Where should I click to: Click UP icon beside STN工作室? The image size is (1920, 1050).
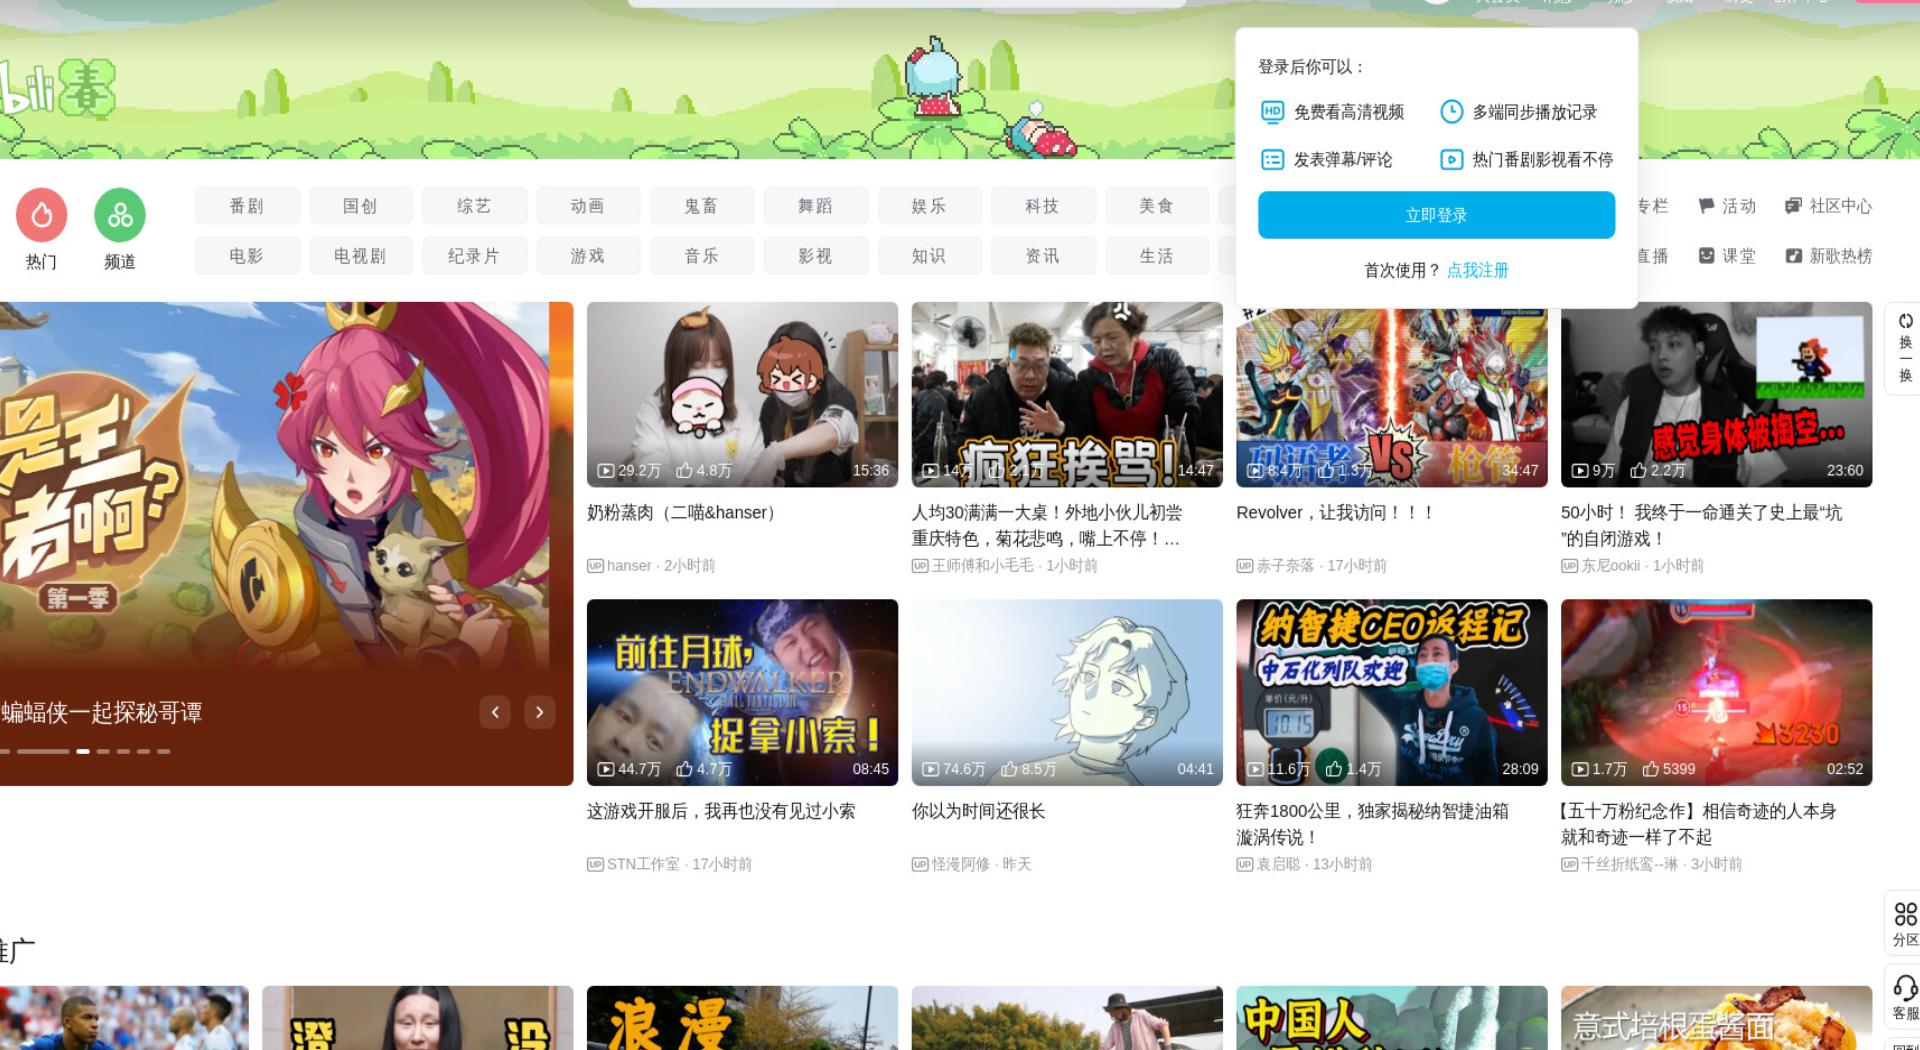click(595, 864)
